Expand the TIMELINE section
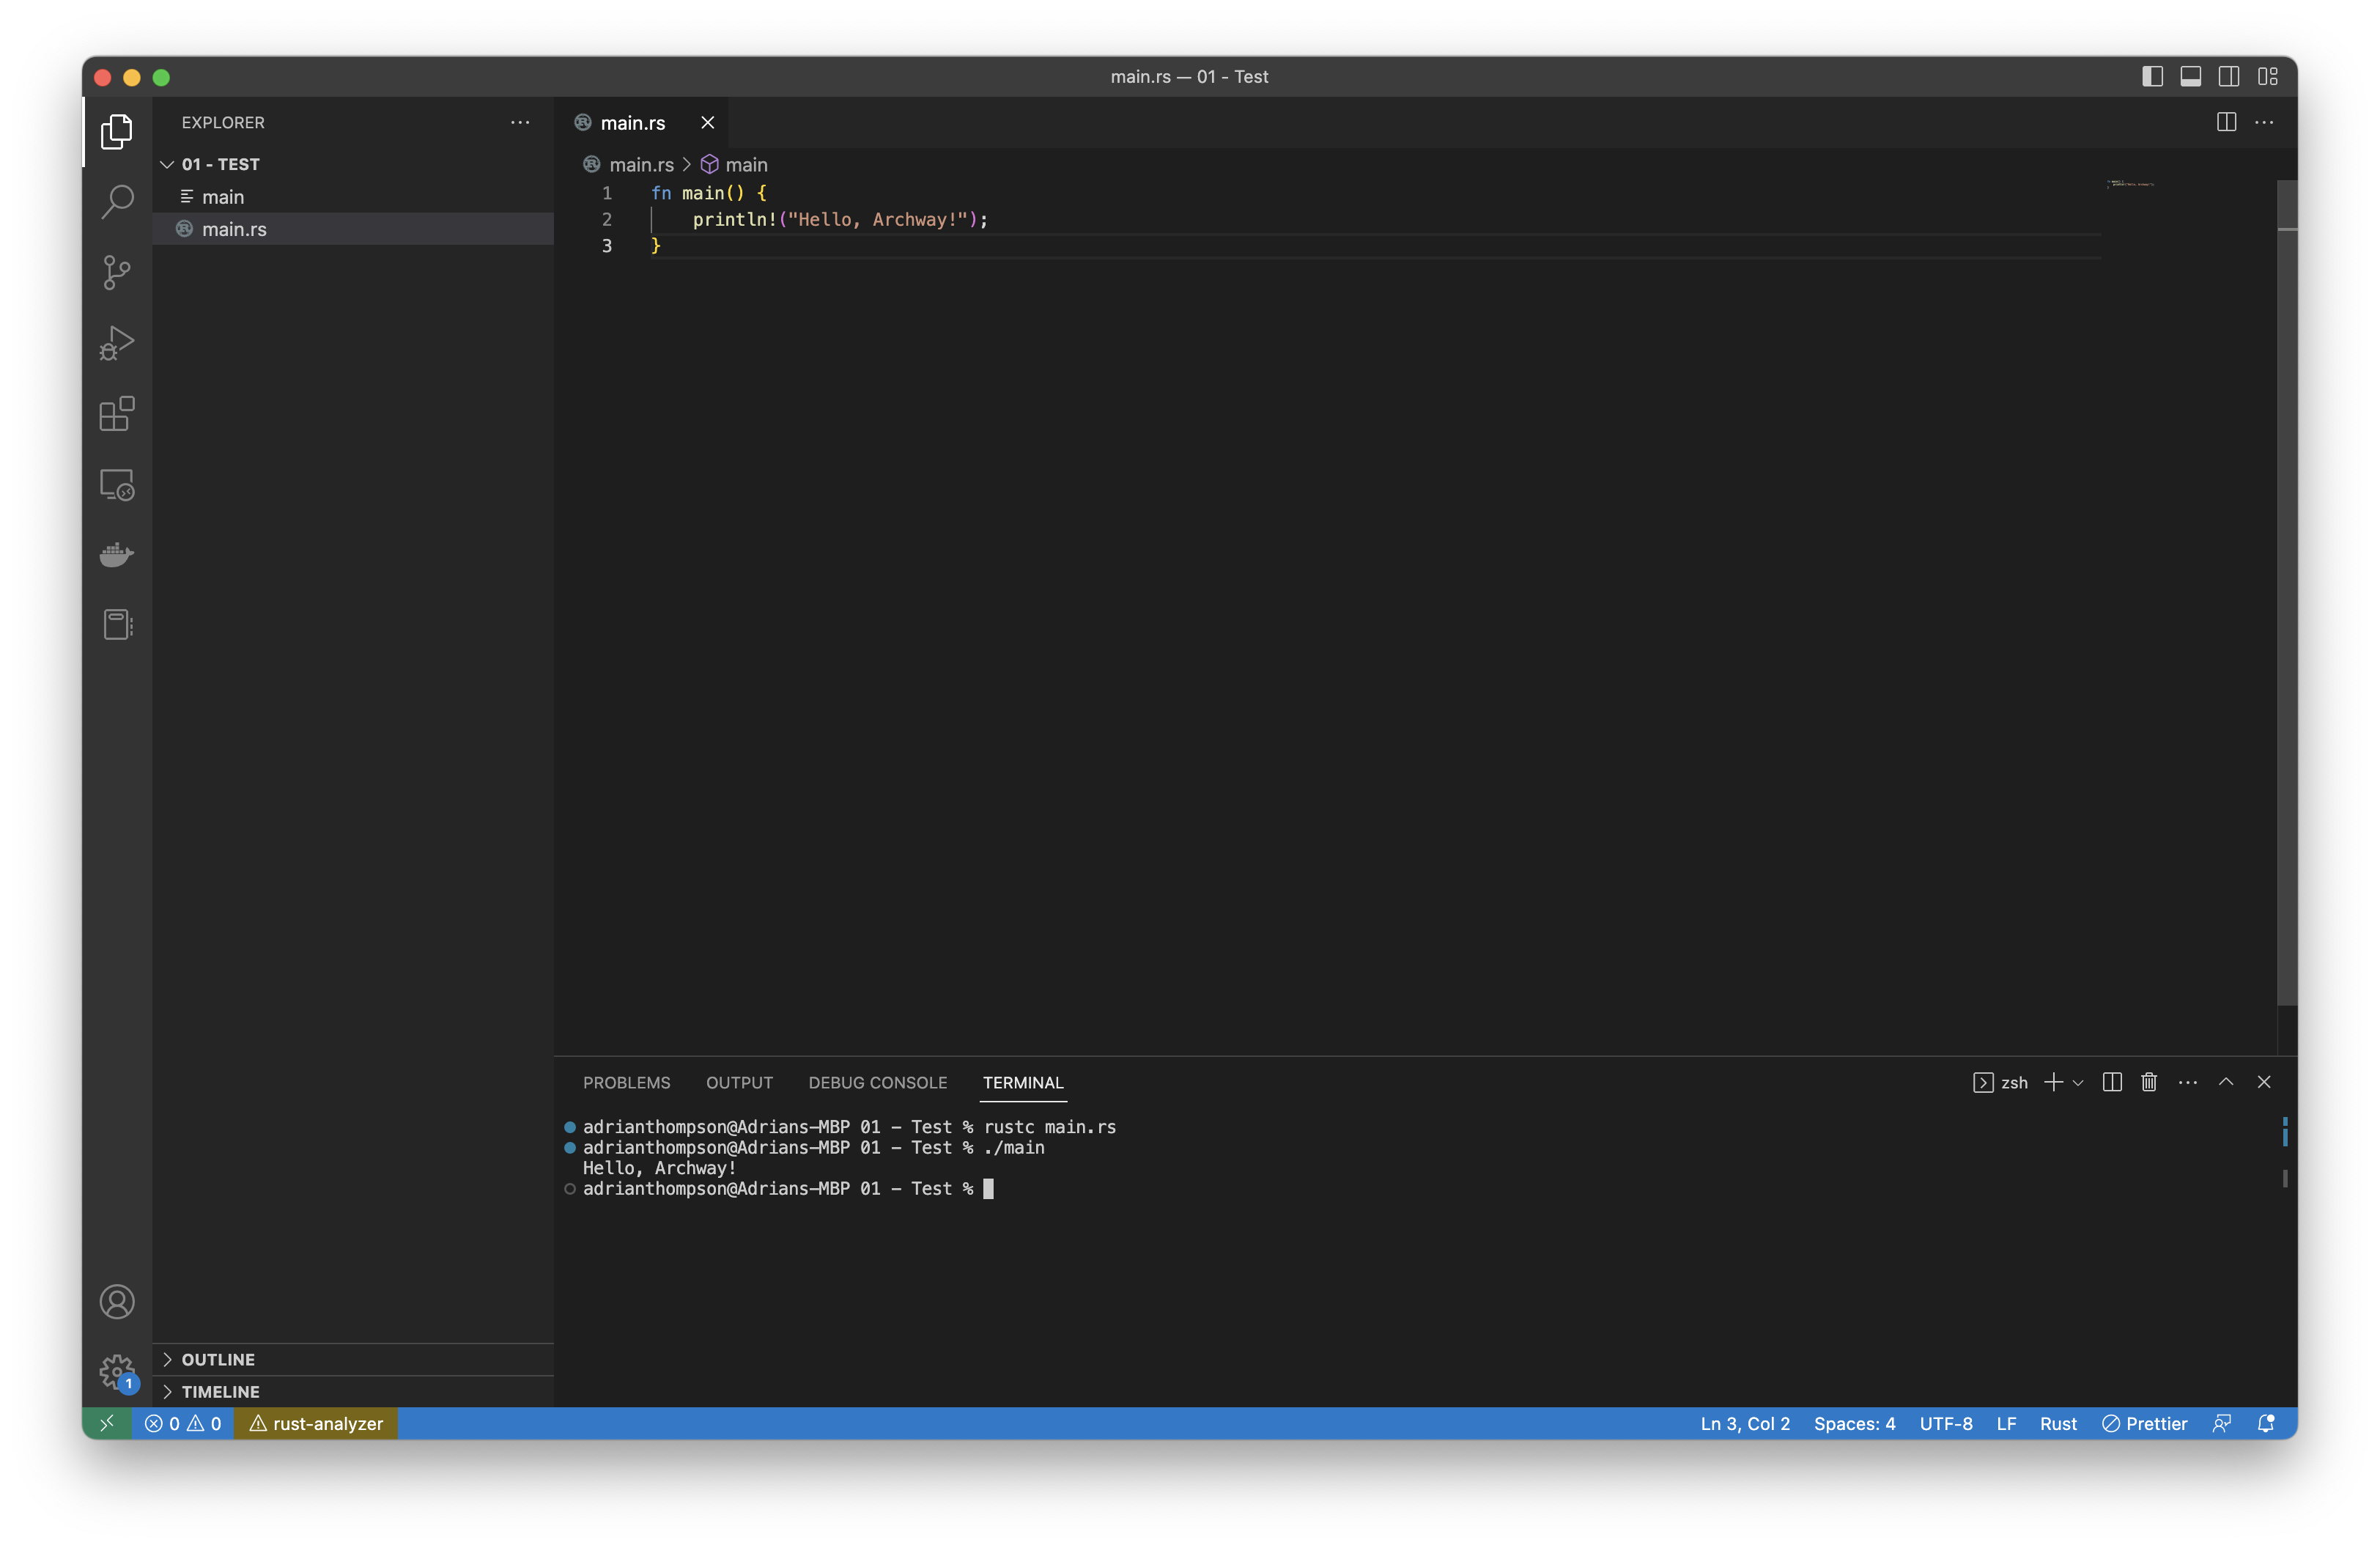 [x=220, y=1391]
